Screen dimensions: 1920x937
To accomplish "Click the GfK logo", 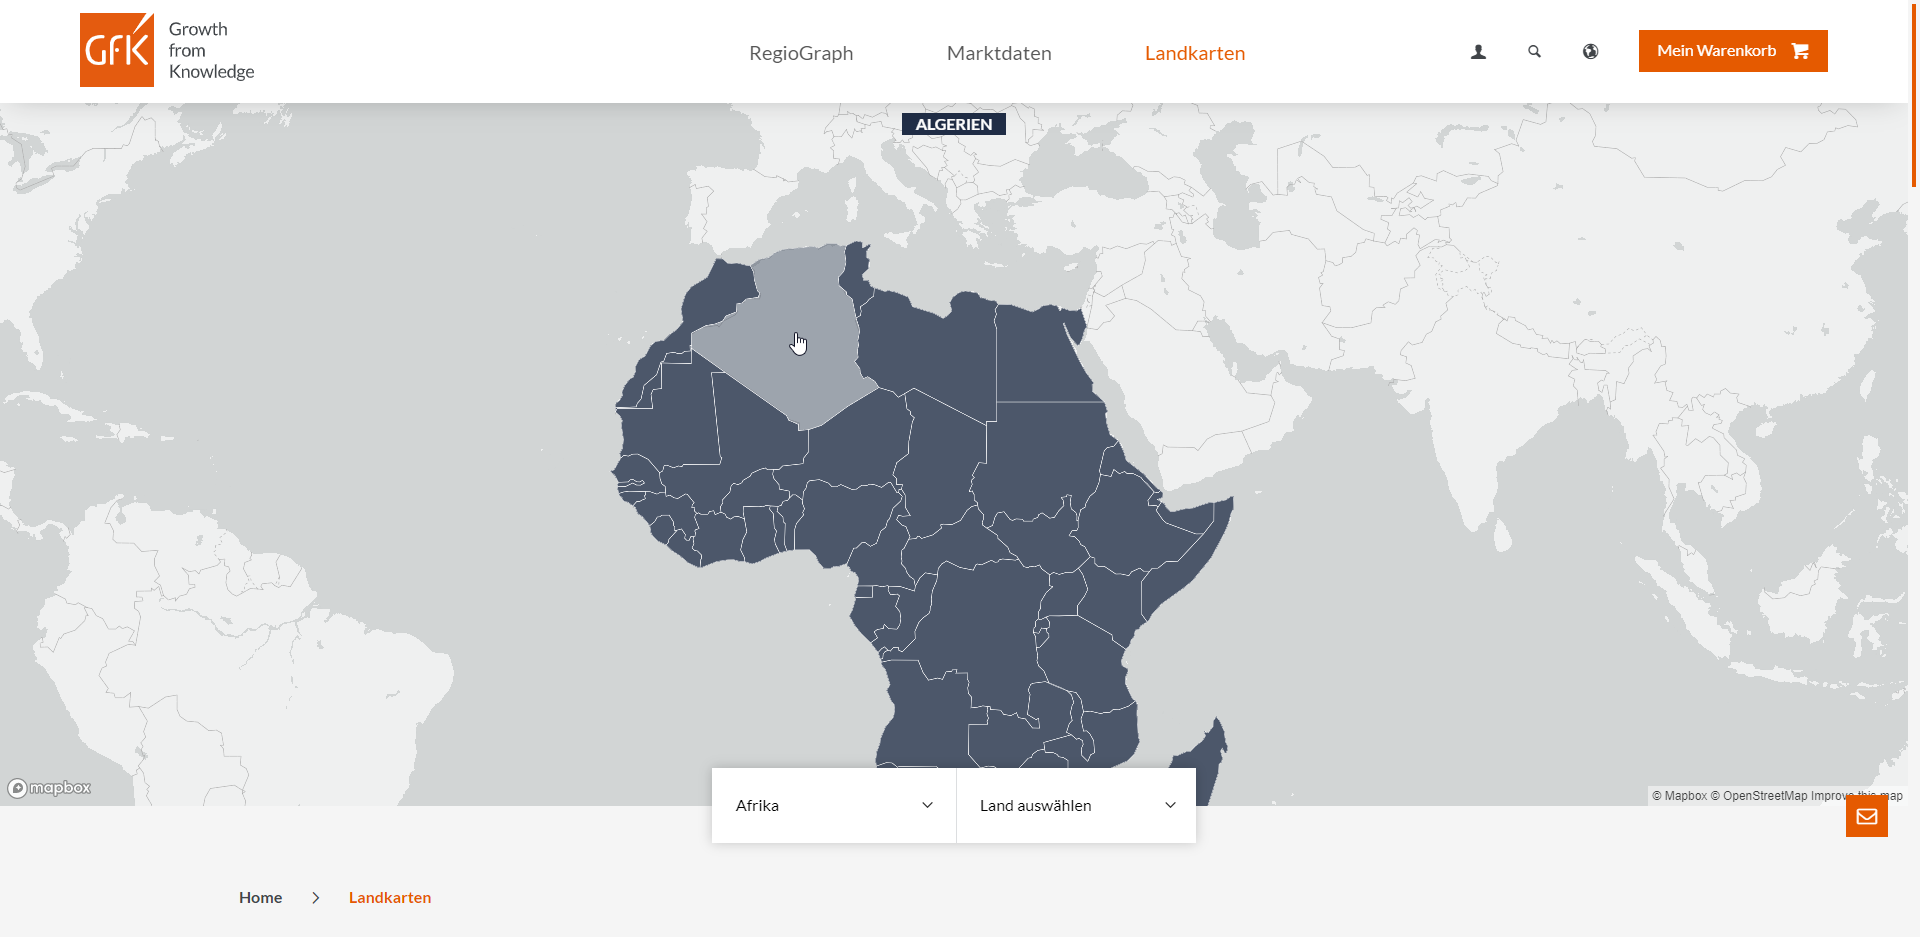I will [x=117, y=50].
